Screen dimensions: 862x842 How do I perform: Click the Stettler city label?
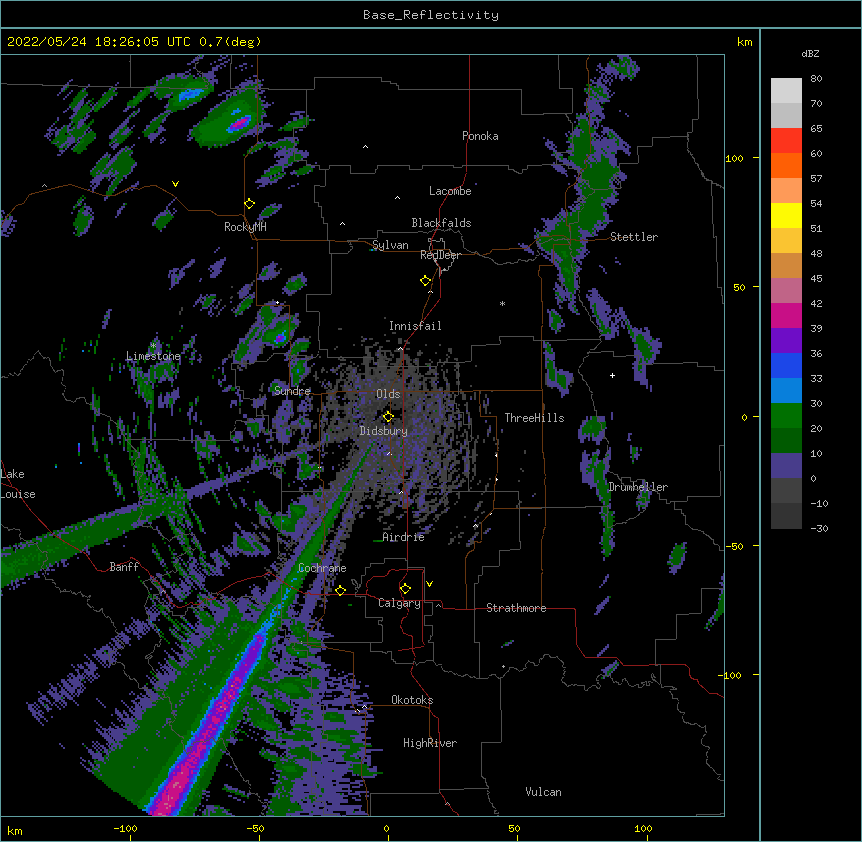pyautogui.click(x=634, y=237)
